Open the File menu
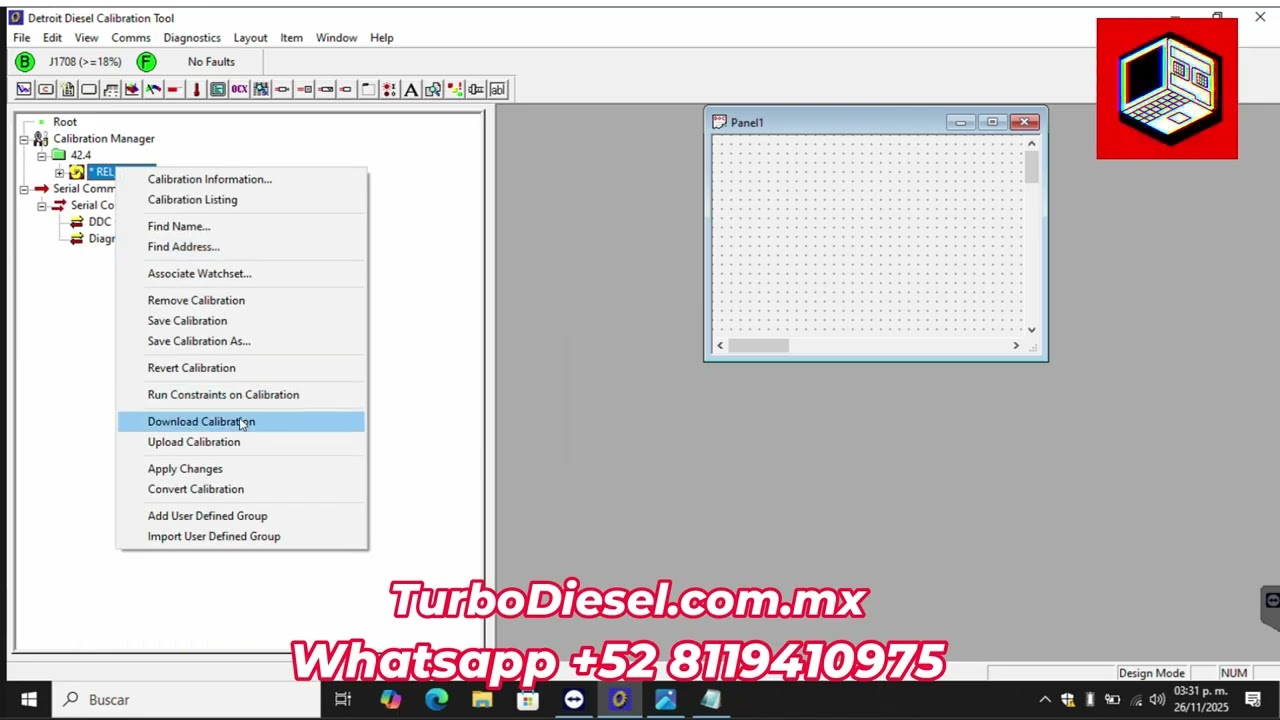Screen dimensions: 1280x720 pyautogui.click(x=21, y=38)
